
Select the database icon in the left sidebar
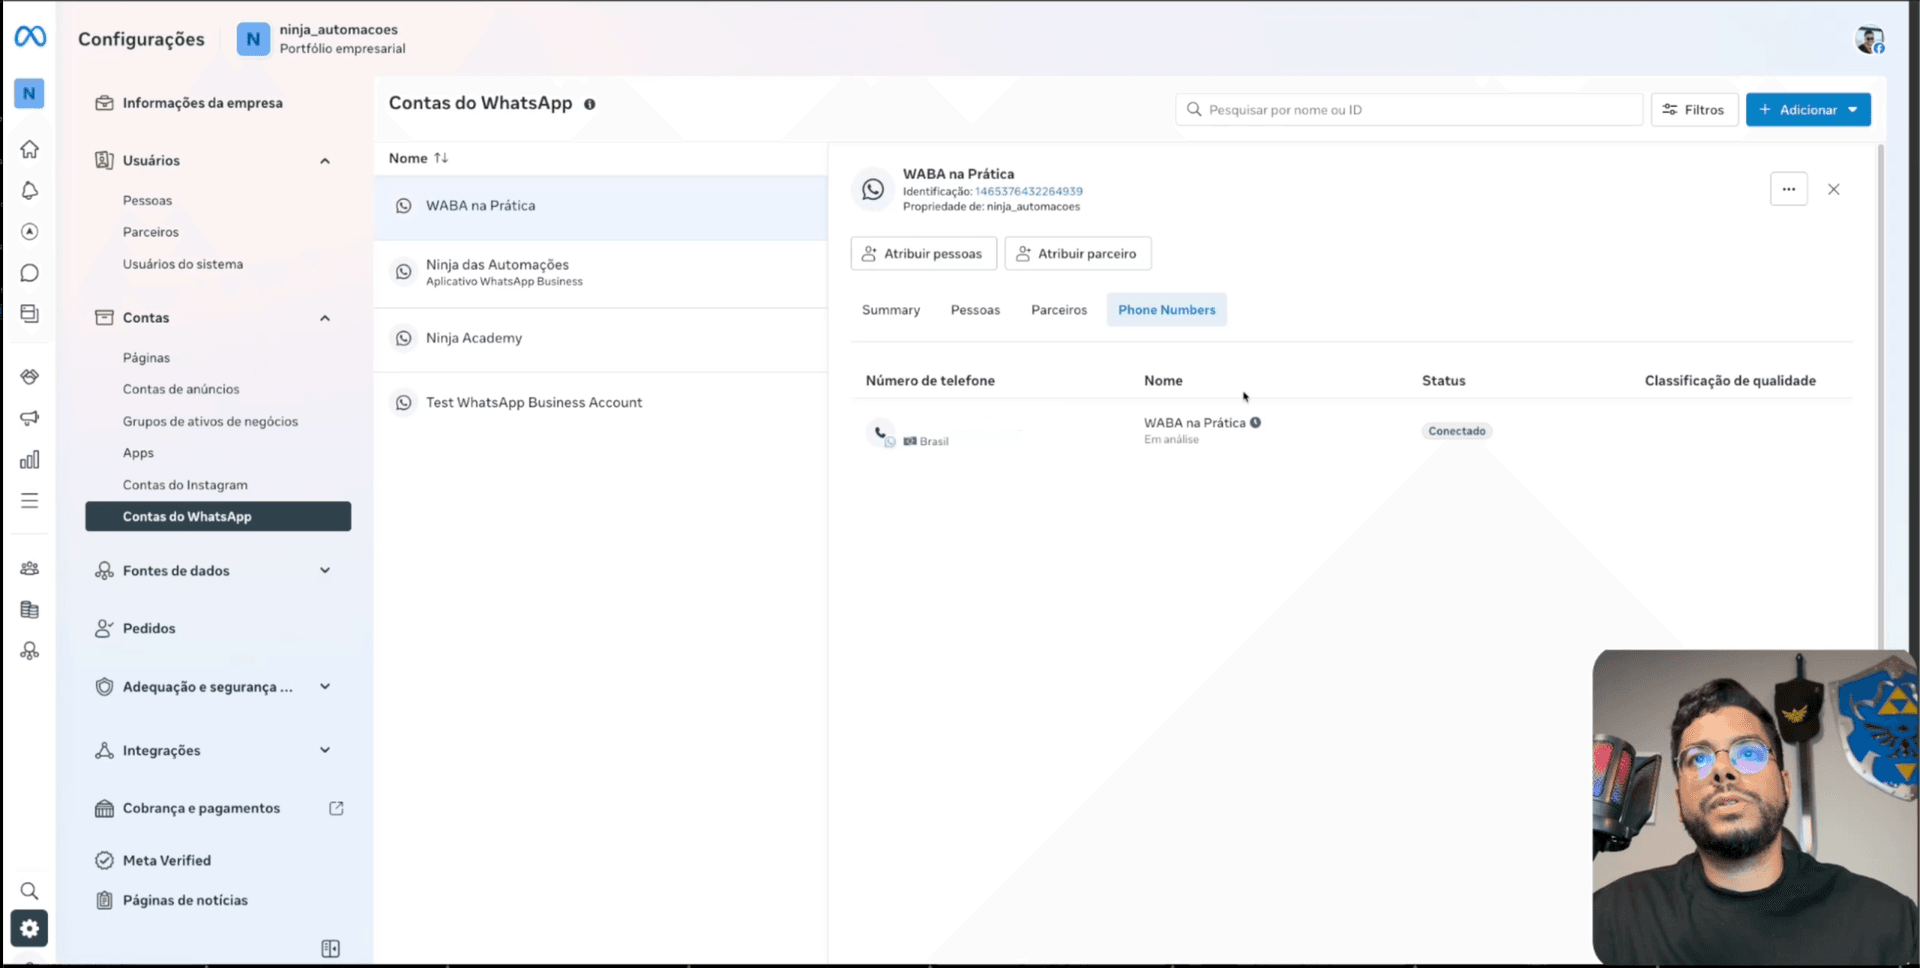[x=30, y=609]
